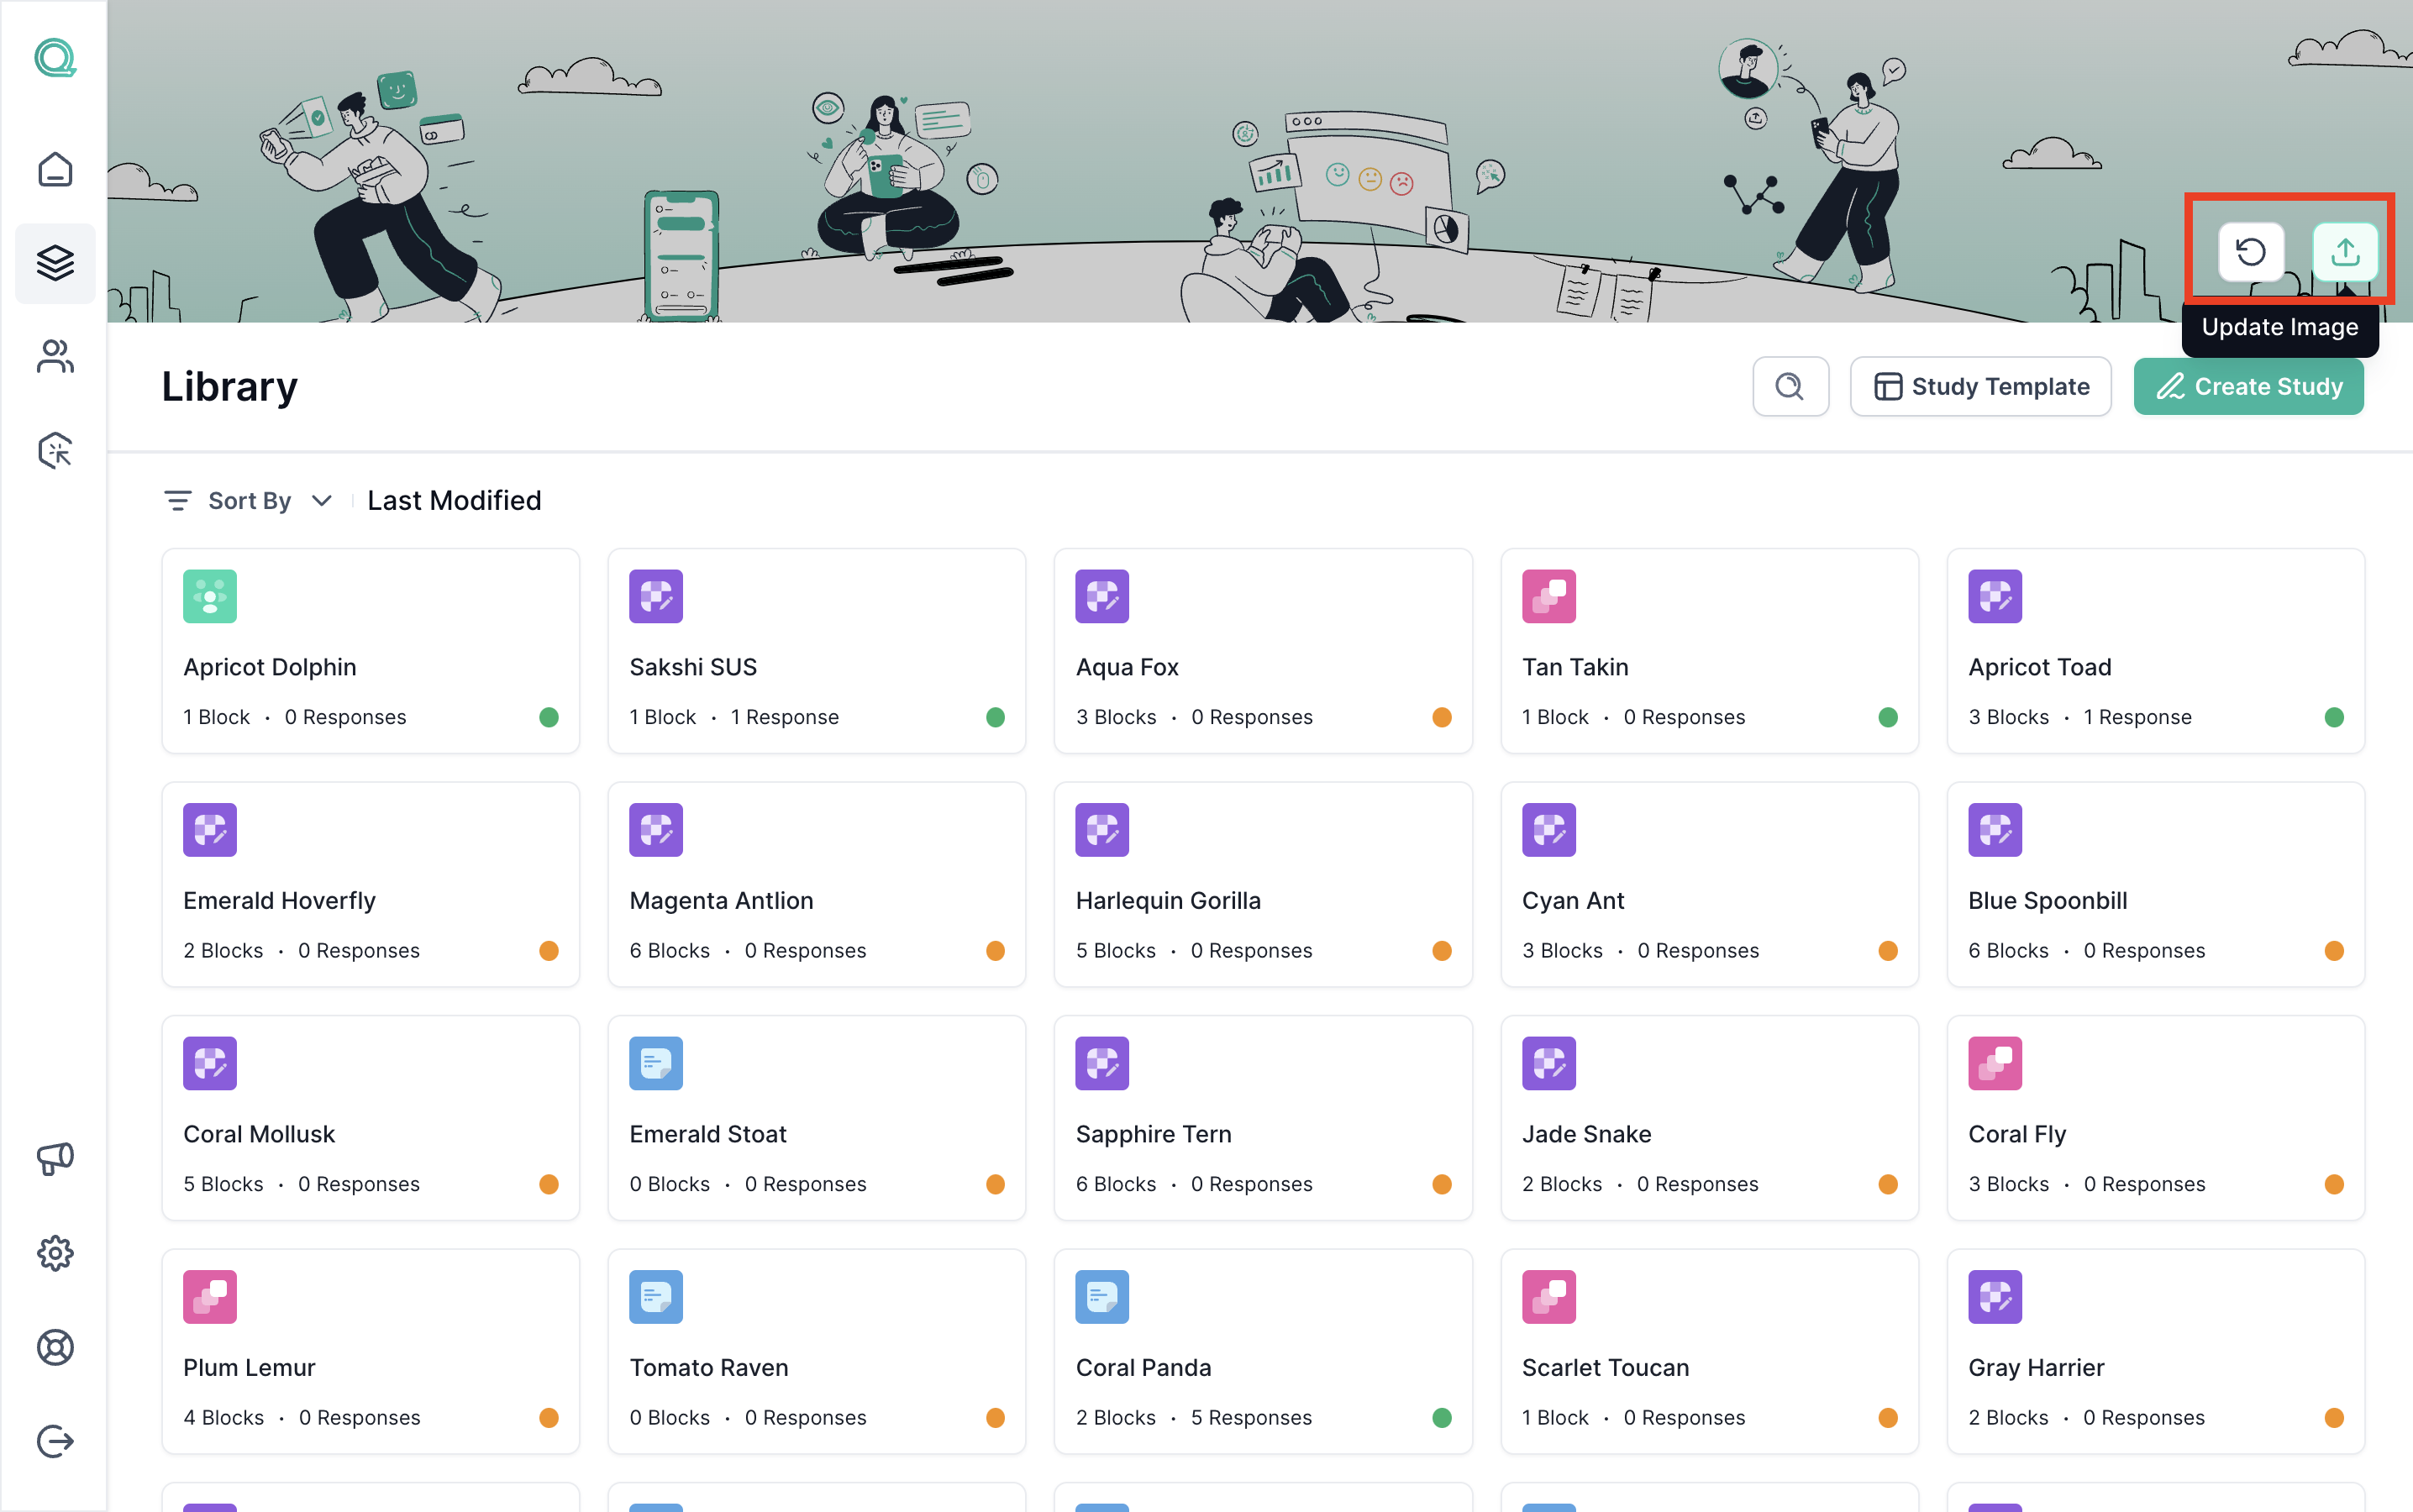The width and height of the screenshot is (2413, 1512).
Task: Click the Logout icon in the sidebar
Action: coord(55,1441)
